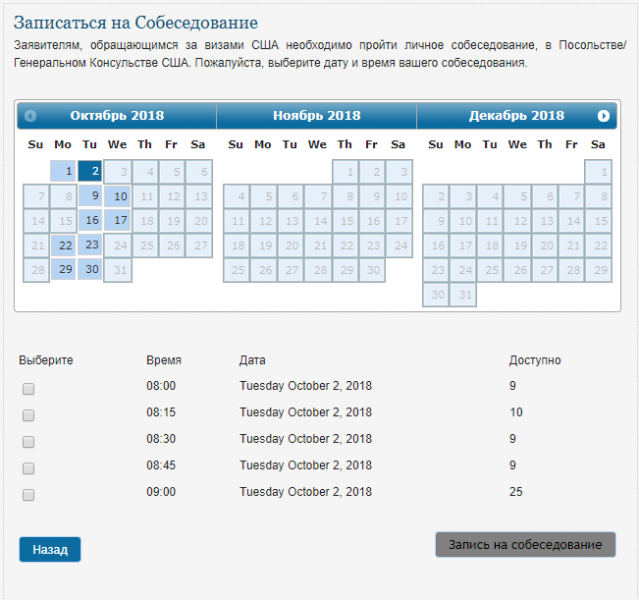Click October 30 in the calendar
639x600 pixels.
[x=90, y=269]
